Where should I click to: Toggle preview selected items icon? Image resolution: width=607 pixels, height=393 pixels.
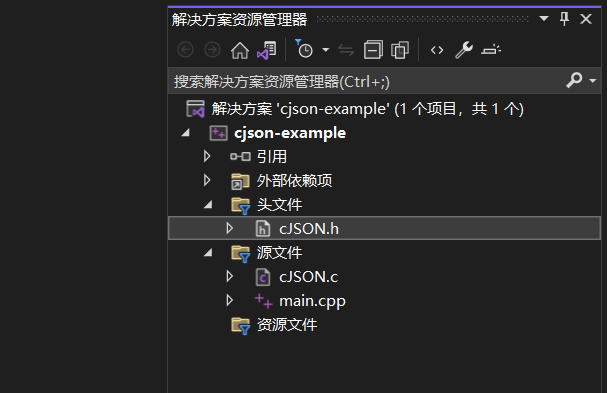tap(491, 50)
